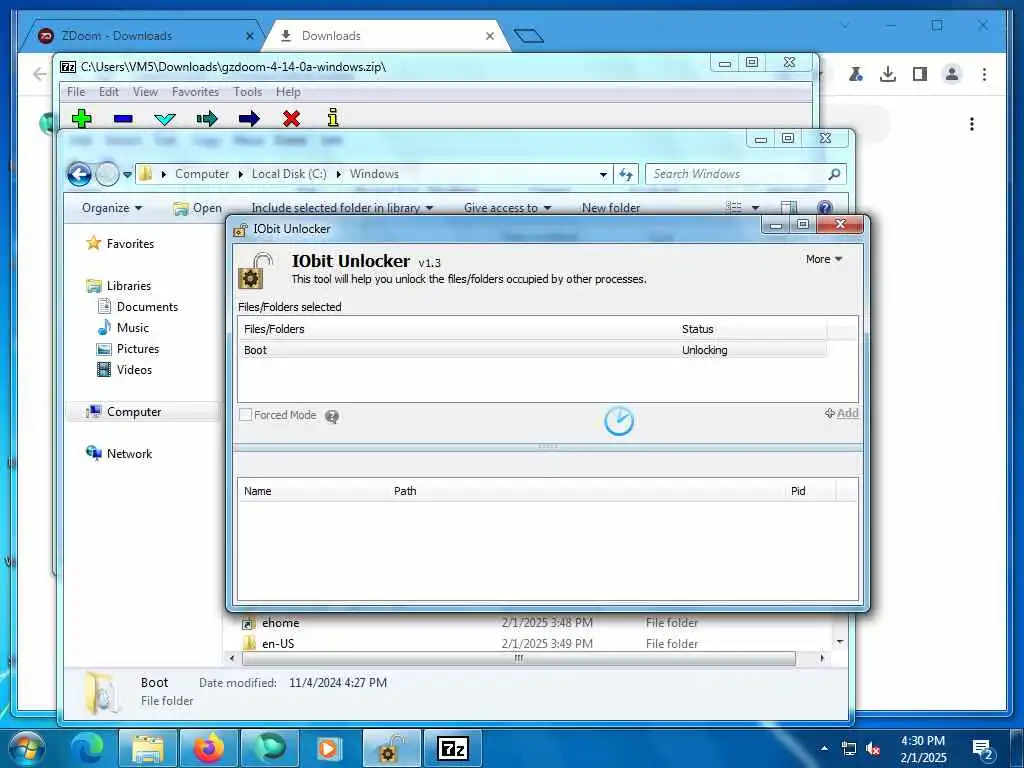Click the green Copy arrow icon in 7-Zip
The image size is (1024, 768).
pyautogui.click(x=207, y=118)
